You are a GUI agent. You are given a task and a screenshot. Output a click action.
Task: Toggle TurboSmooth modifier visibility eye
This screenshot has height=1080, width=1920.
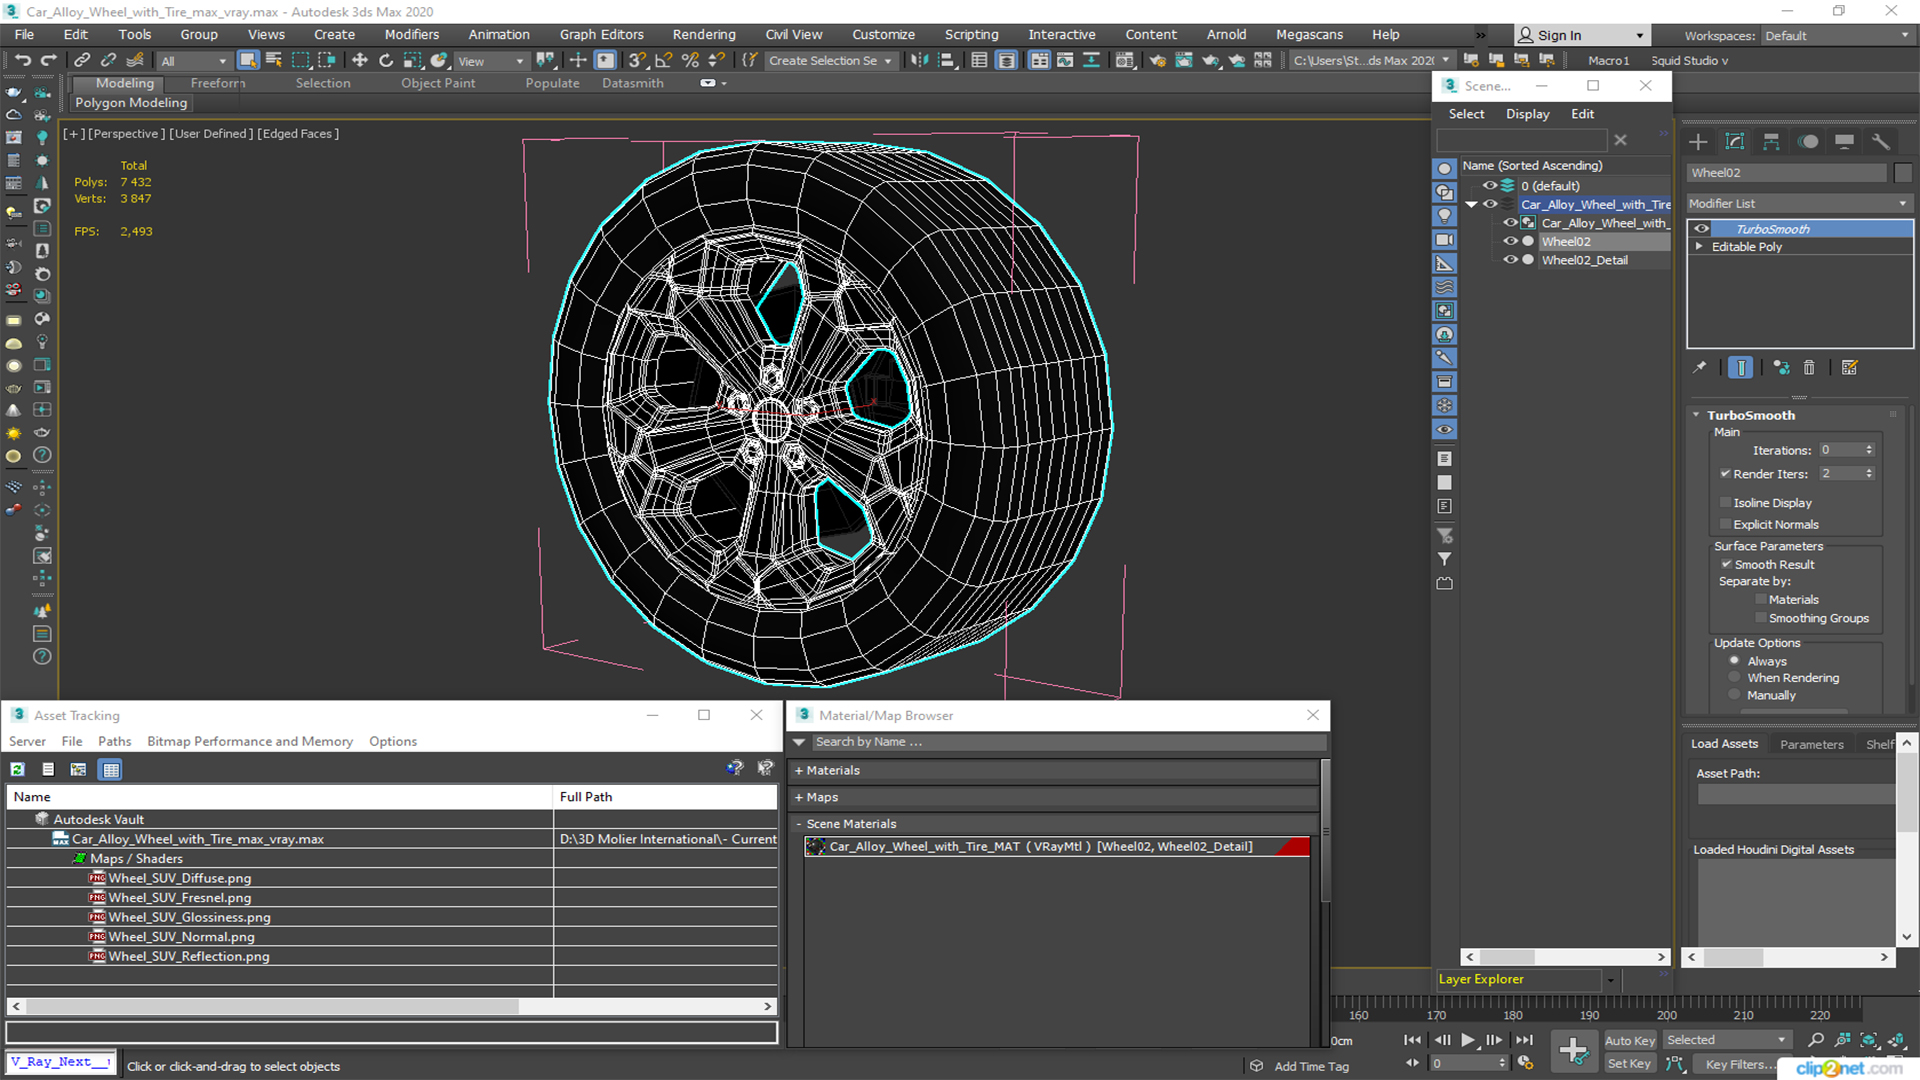coord(1701,229)
